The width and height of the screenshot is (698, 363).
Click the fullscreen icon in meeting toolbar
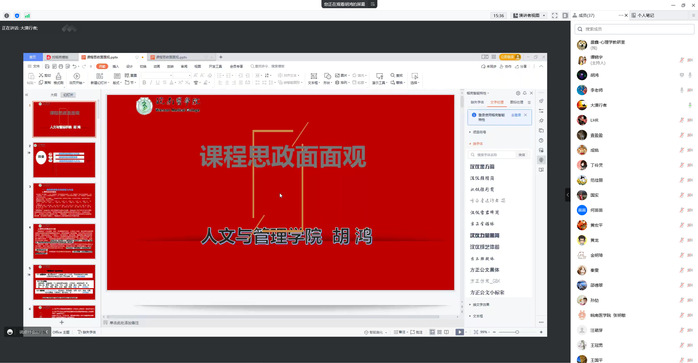click(x=555, y=15)
